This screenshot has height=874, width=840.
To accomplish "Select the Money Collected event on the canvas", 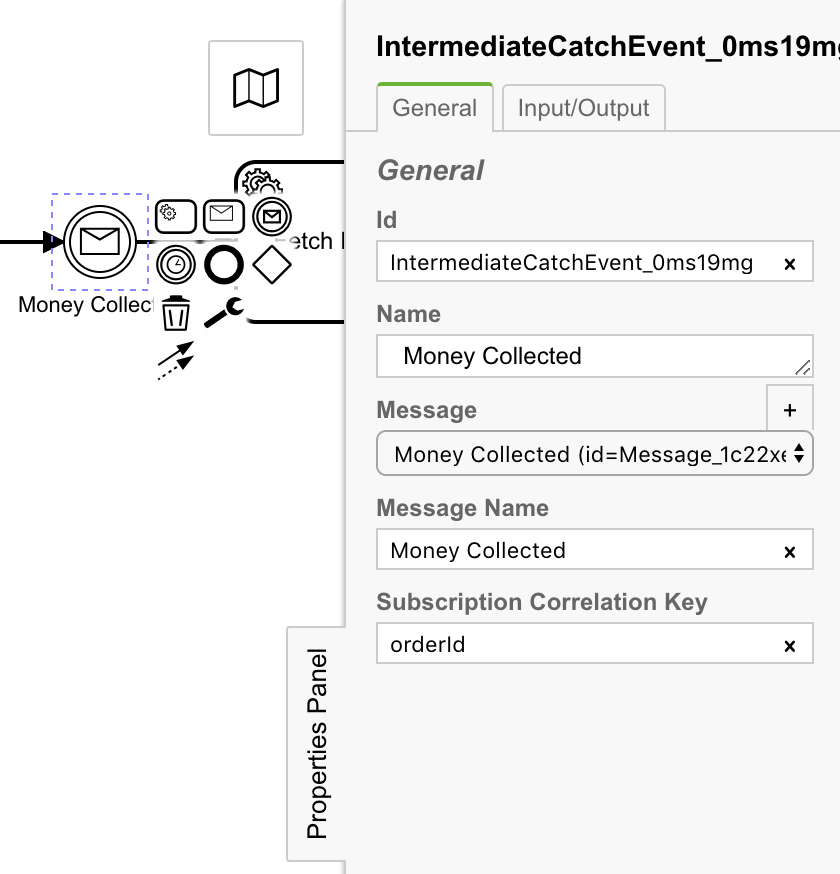I will 99,243.
